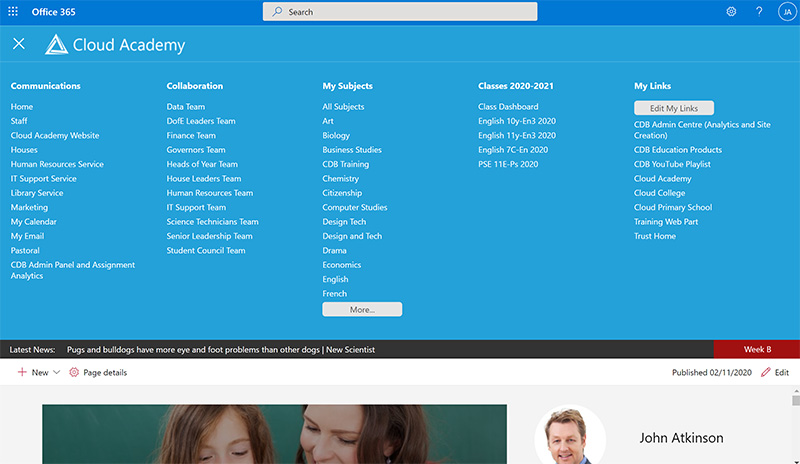Open Page details gear icon
The image size is (800, 464).
[x=74, y=372]
